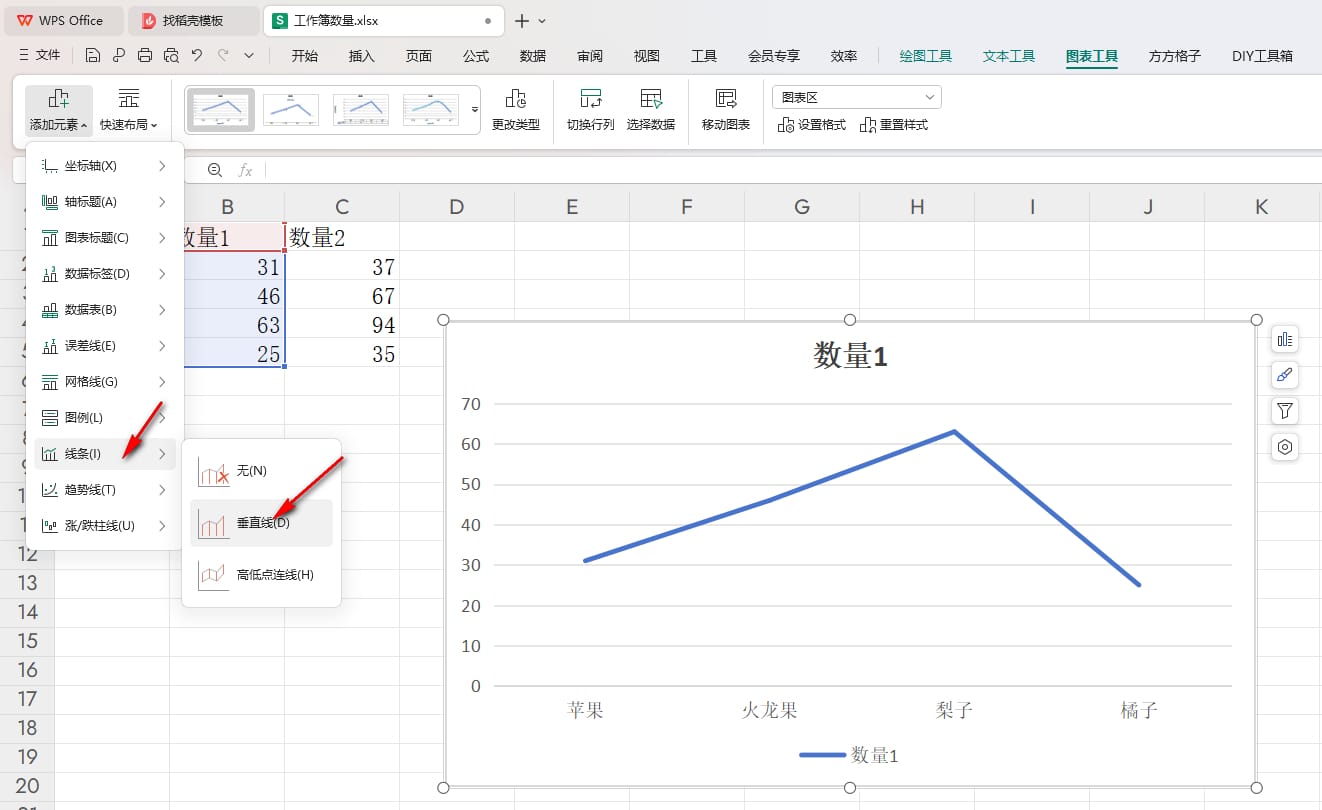Click the Save icon in quick access toolbar
1322x810 pixels.
(x=93, y=56)
